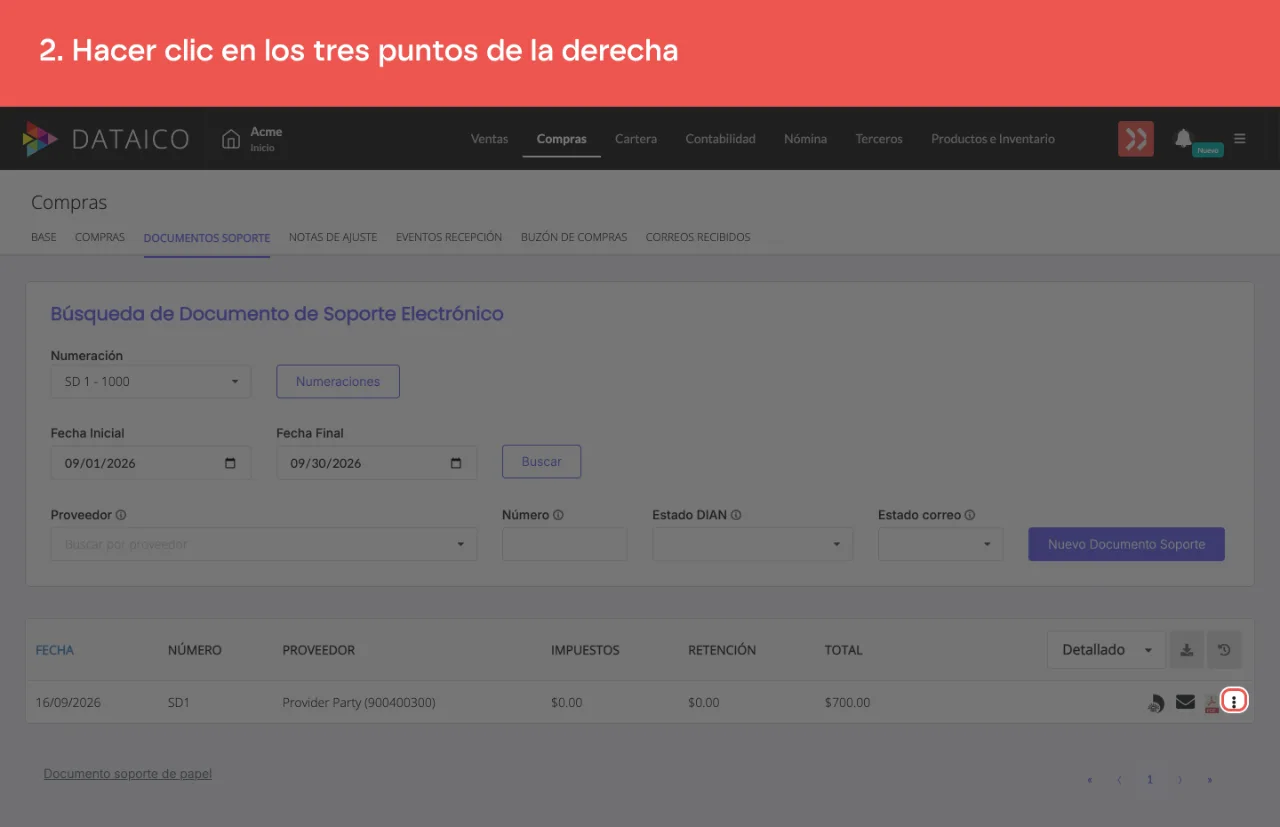Click provider name Provider Party (900400300)
This screenshot has width=1280, height=827.
click(x=359, y=703)
